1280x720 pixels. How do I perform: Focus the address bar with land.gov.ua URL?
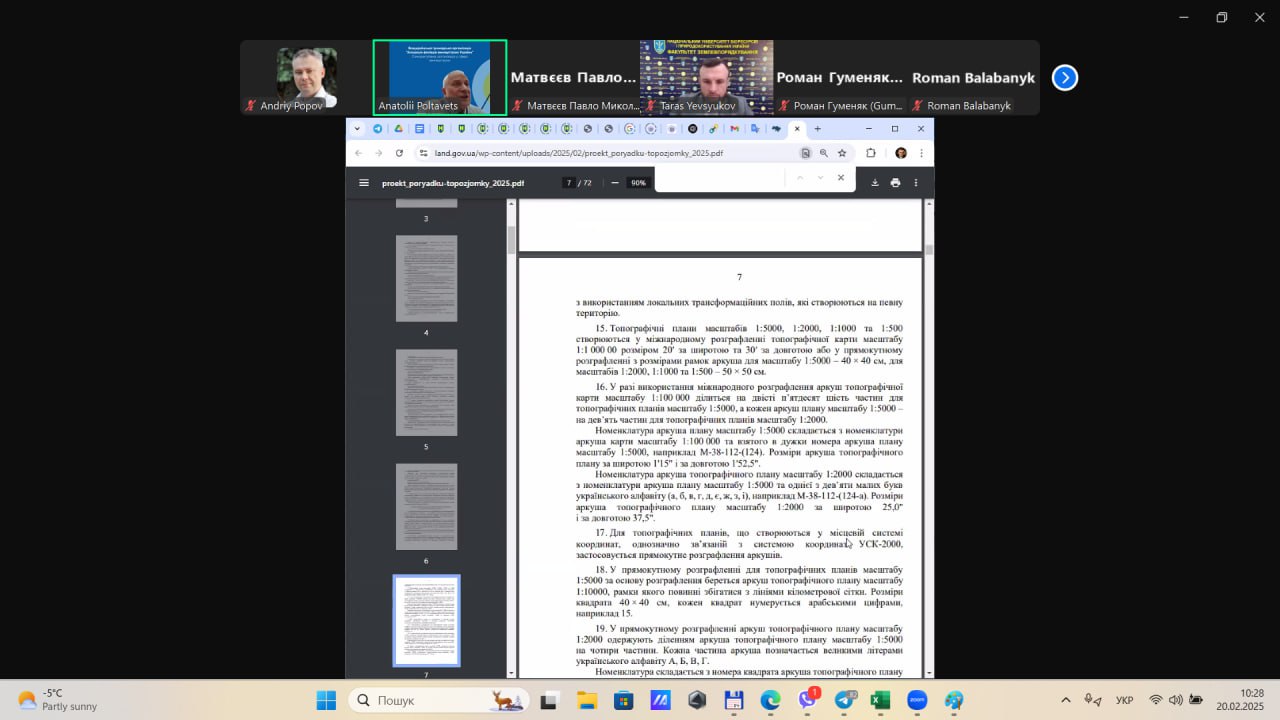point(578,154)
